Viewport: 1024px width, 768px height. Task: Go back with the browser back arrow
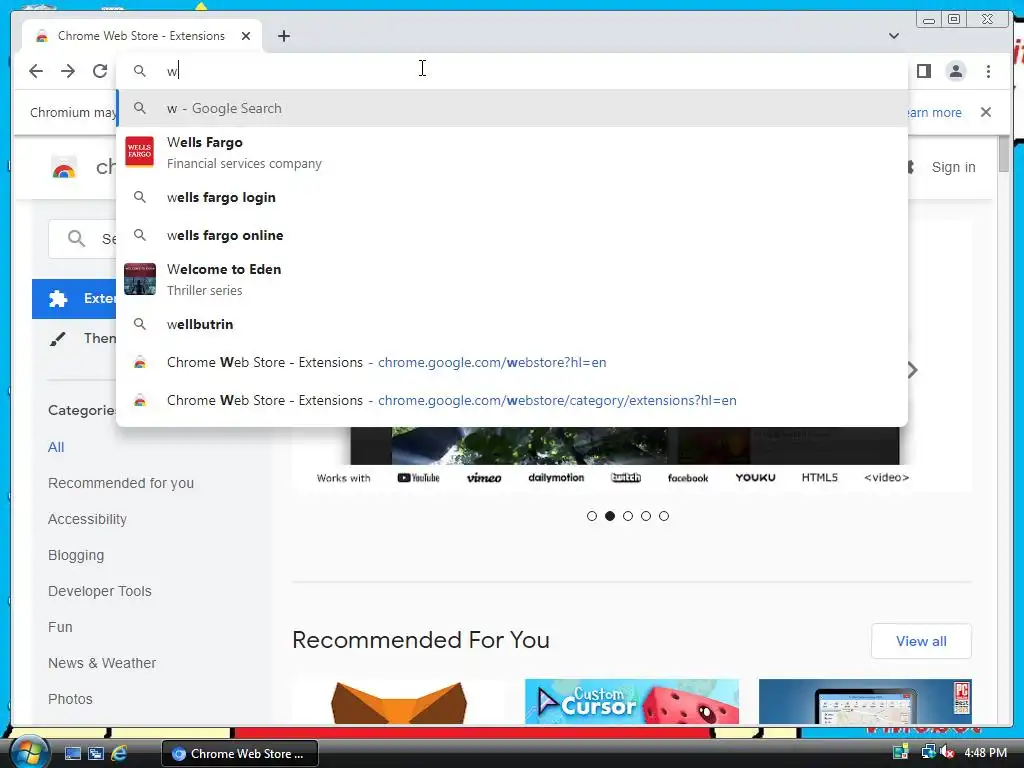click(x=36, y=71)
